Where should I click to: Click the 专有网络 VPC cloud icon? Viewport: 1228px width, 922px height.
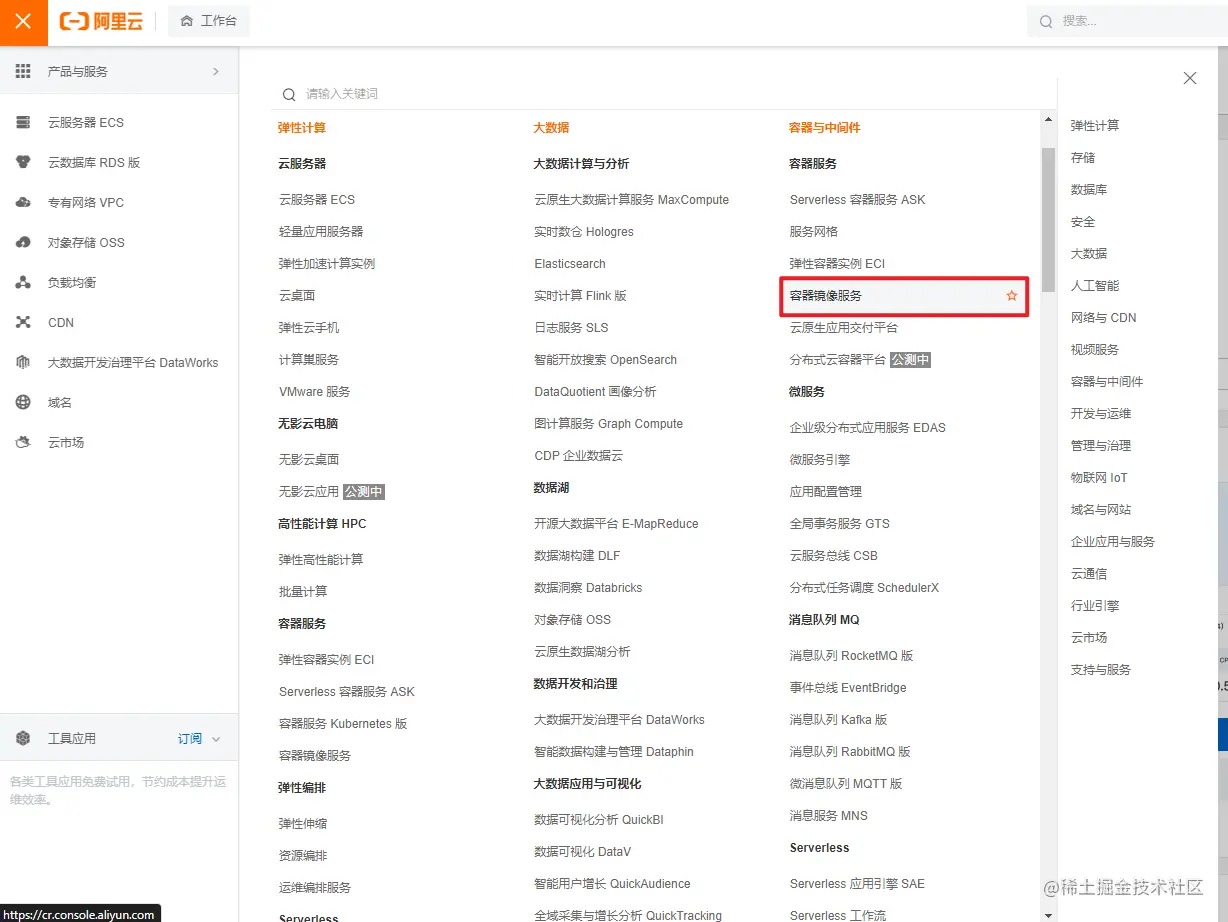pyautogui.click(x=23, y=202)
